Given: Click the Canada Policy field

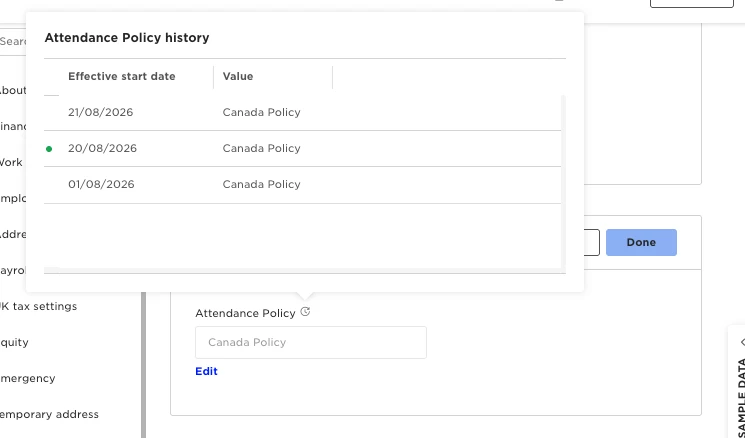Looking at the screenshot, I should [x=311, y=342].
